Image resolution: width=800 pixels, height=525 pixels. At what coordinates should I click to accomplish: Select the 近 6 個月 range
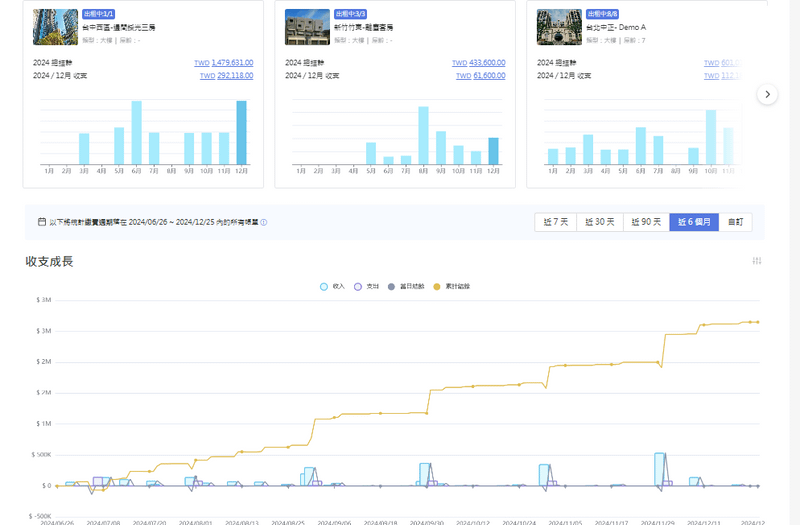694,222
